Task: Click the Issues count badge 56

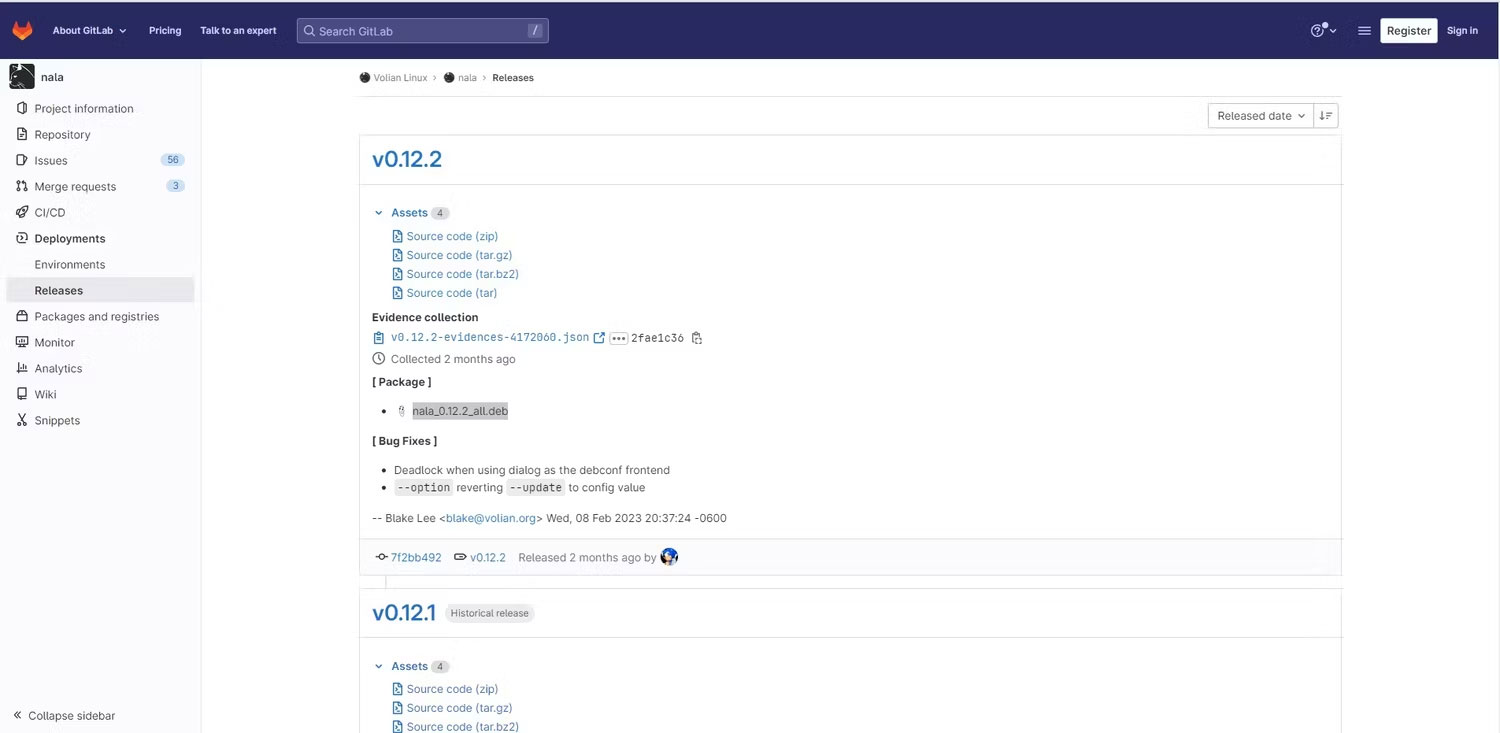Action: click(173, 160)
